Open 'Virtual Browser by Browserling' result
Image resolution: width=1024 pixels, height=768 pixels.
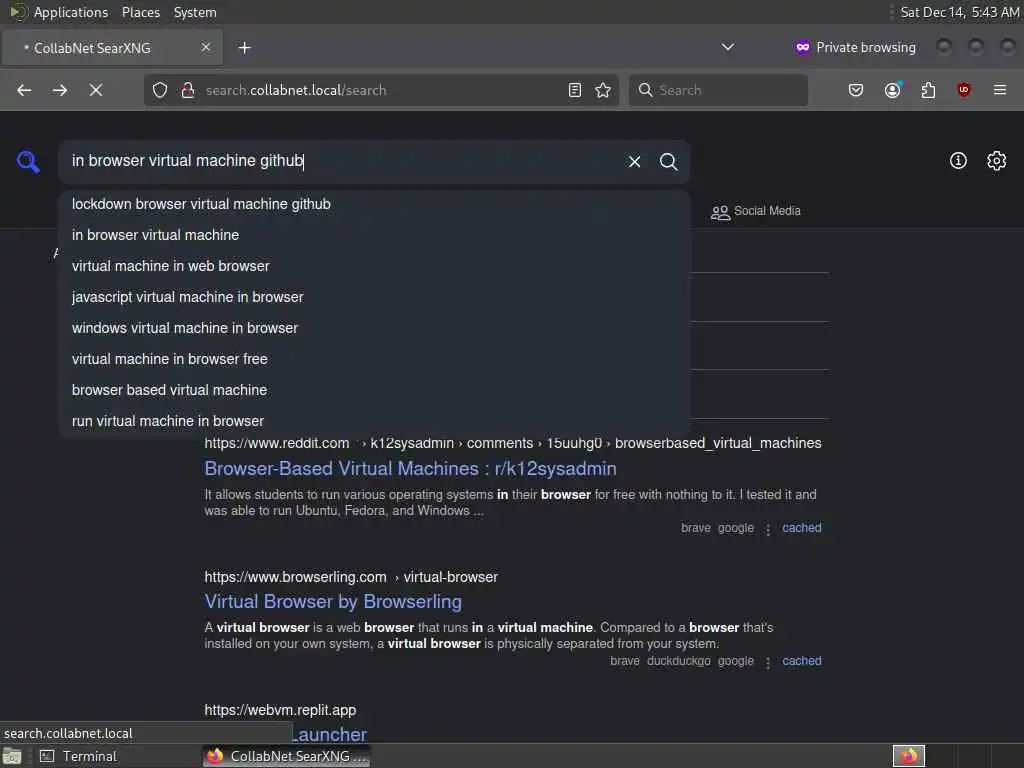tap(333, 601)
